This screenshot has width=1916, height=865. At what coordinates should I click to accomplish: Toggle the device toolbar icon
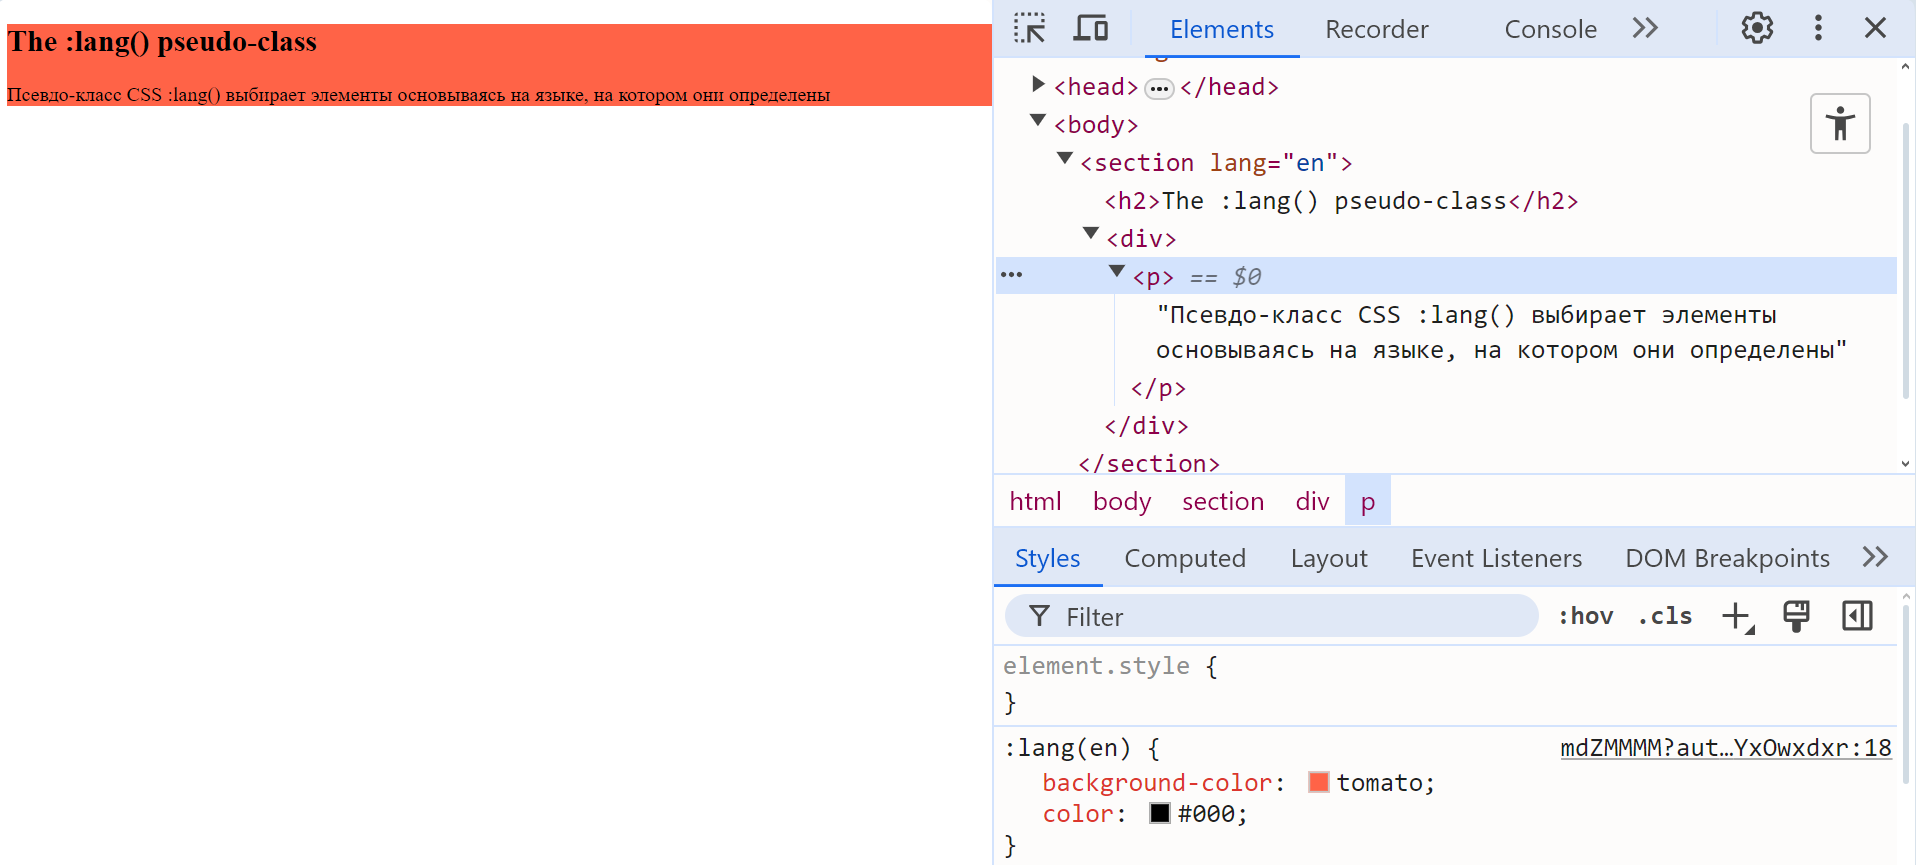point(1090,28)
